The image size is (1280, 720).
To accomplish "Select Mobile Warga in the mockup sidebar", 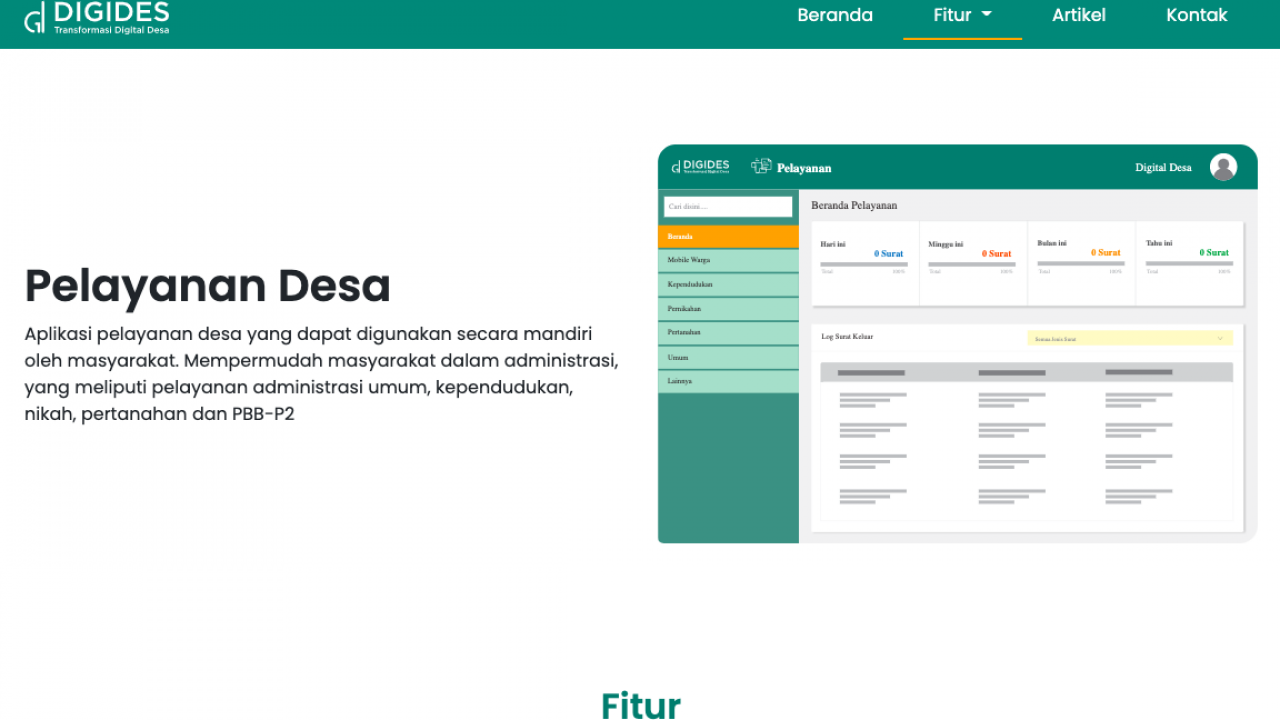I will (728, 260).
